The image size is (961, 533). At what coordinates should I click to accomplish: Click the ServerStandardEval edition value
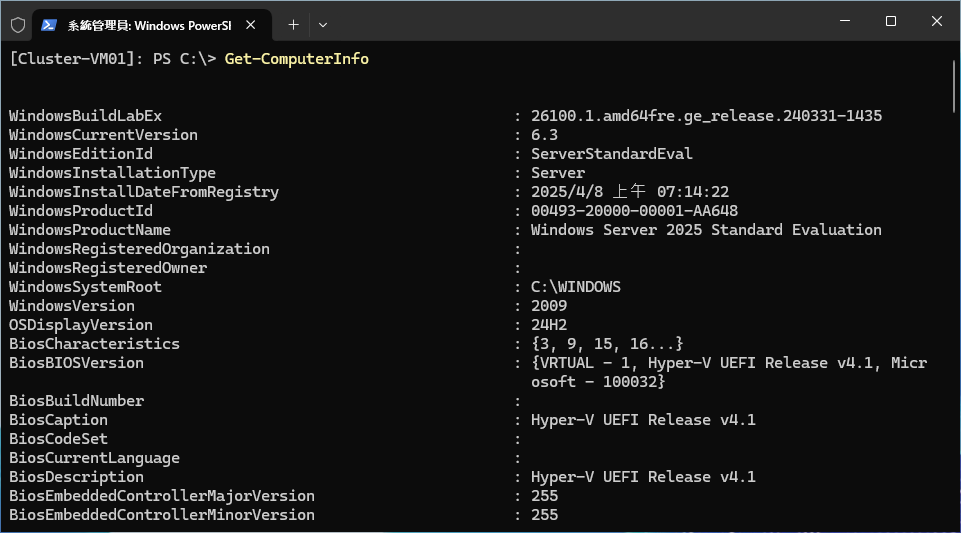pyautogui.click(x=611, y=154)
